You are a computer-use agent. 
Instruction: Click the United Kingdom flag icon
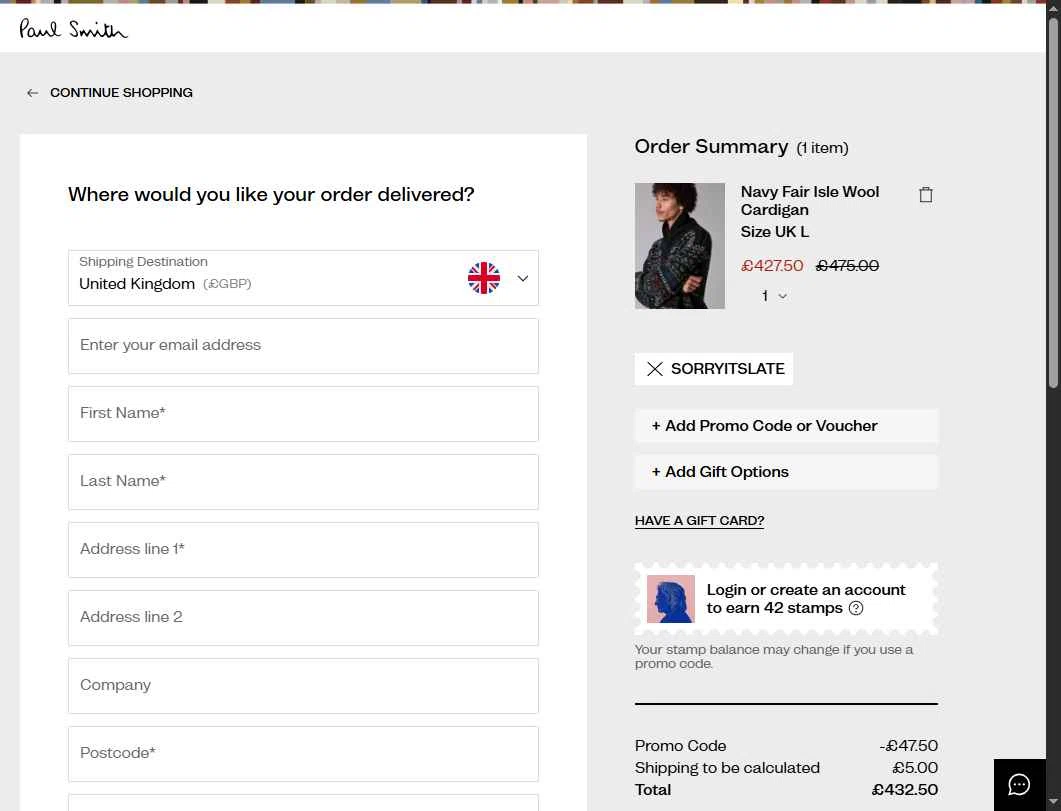484,278
